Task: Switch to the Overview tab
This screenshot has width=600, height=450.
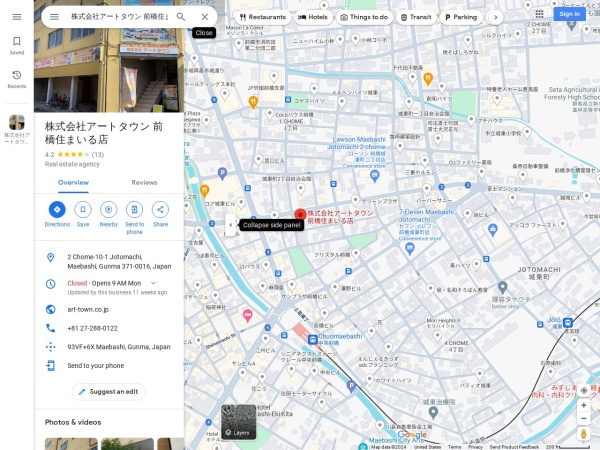Action: point(73,183)
